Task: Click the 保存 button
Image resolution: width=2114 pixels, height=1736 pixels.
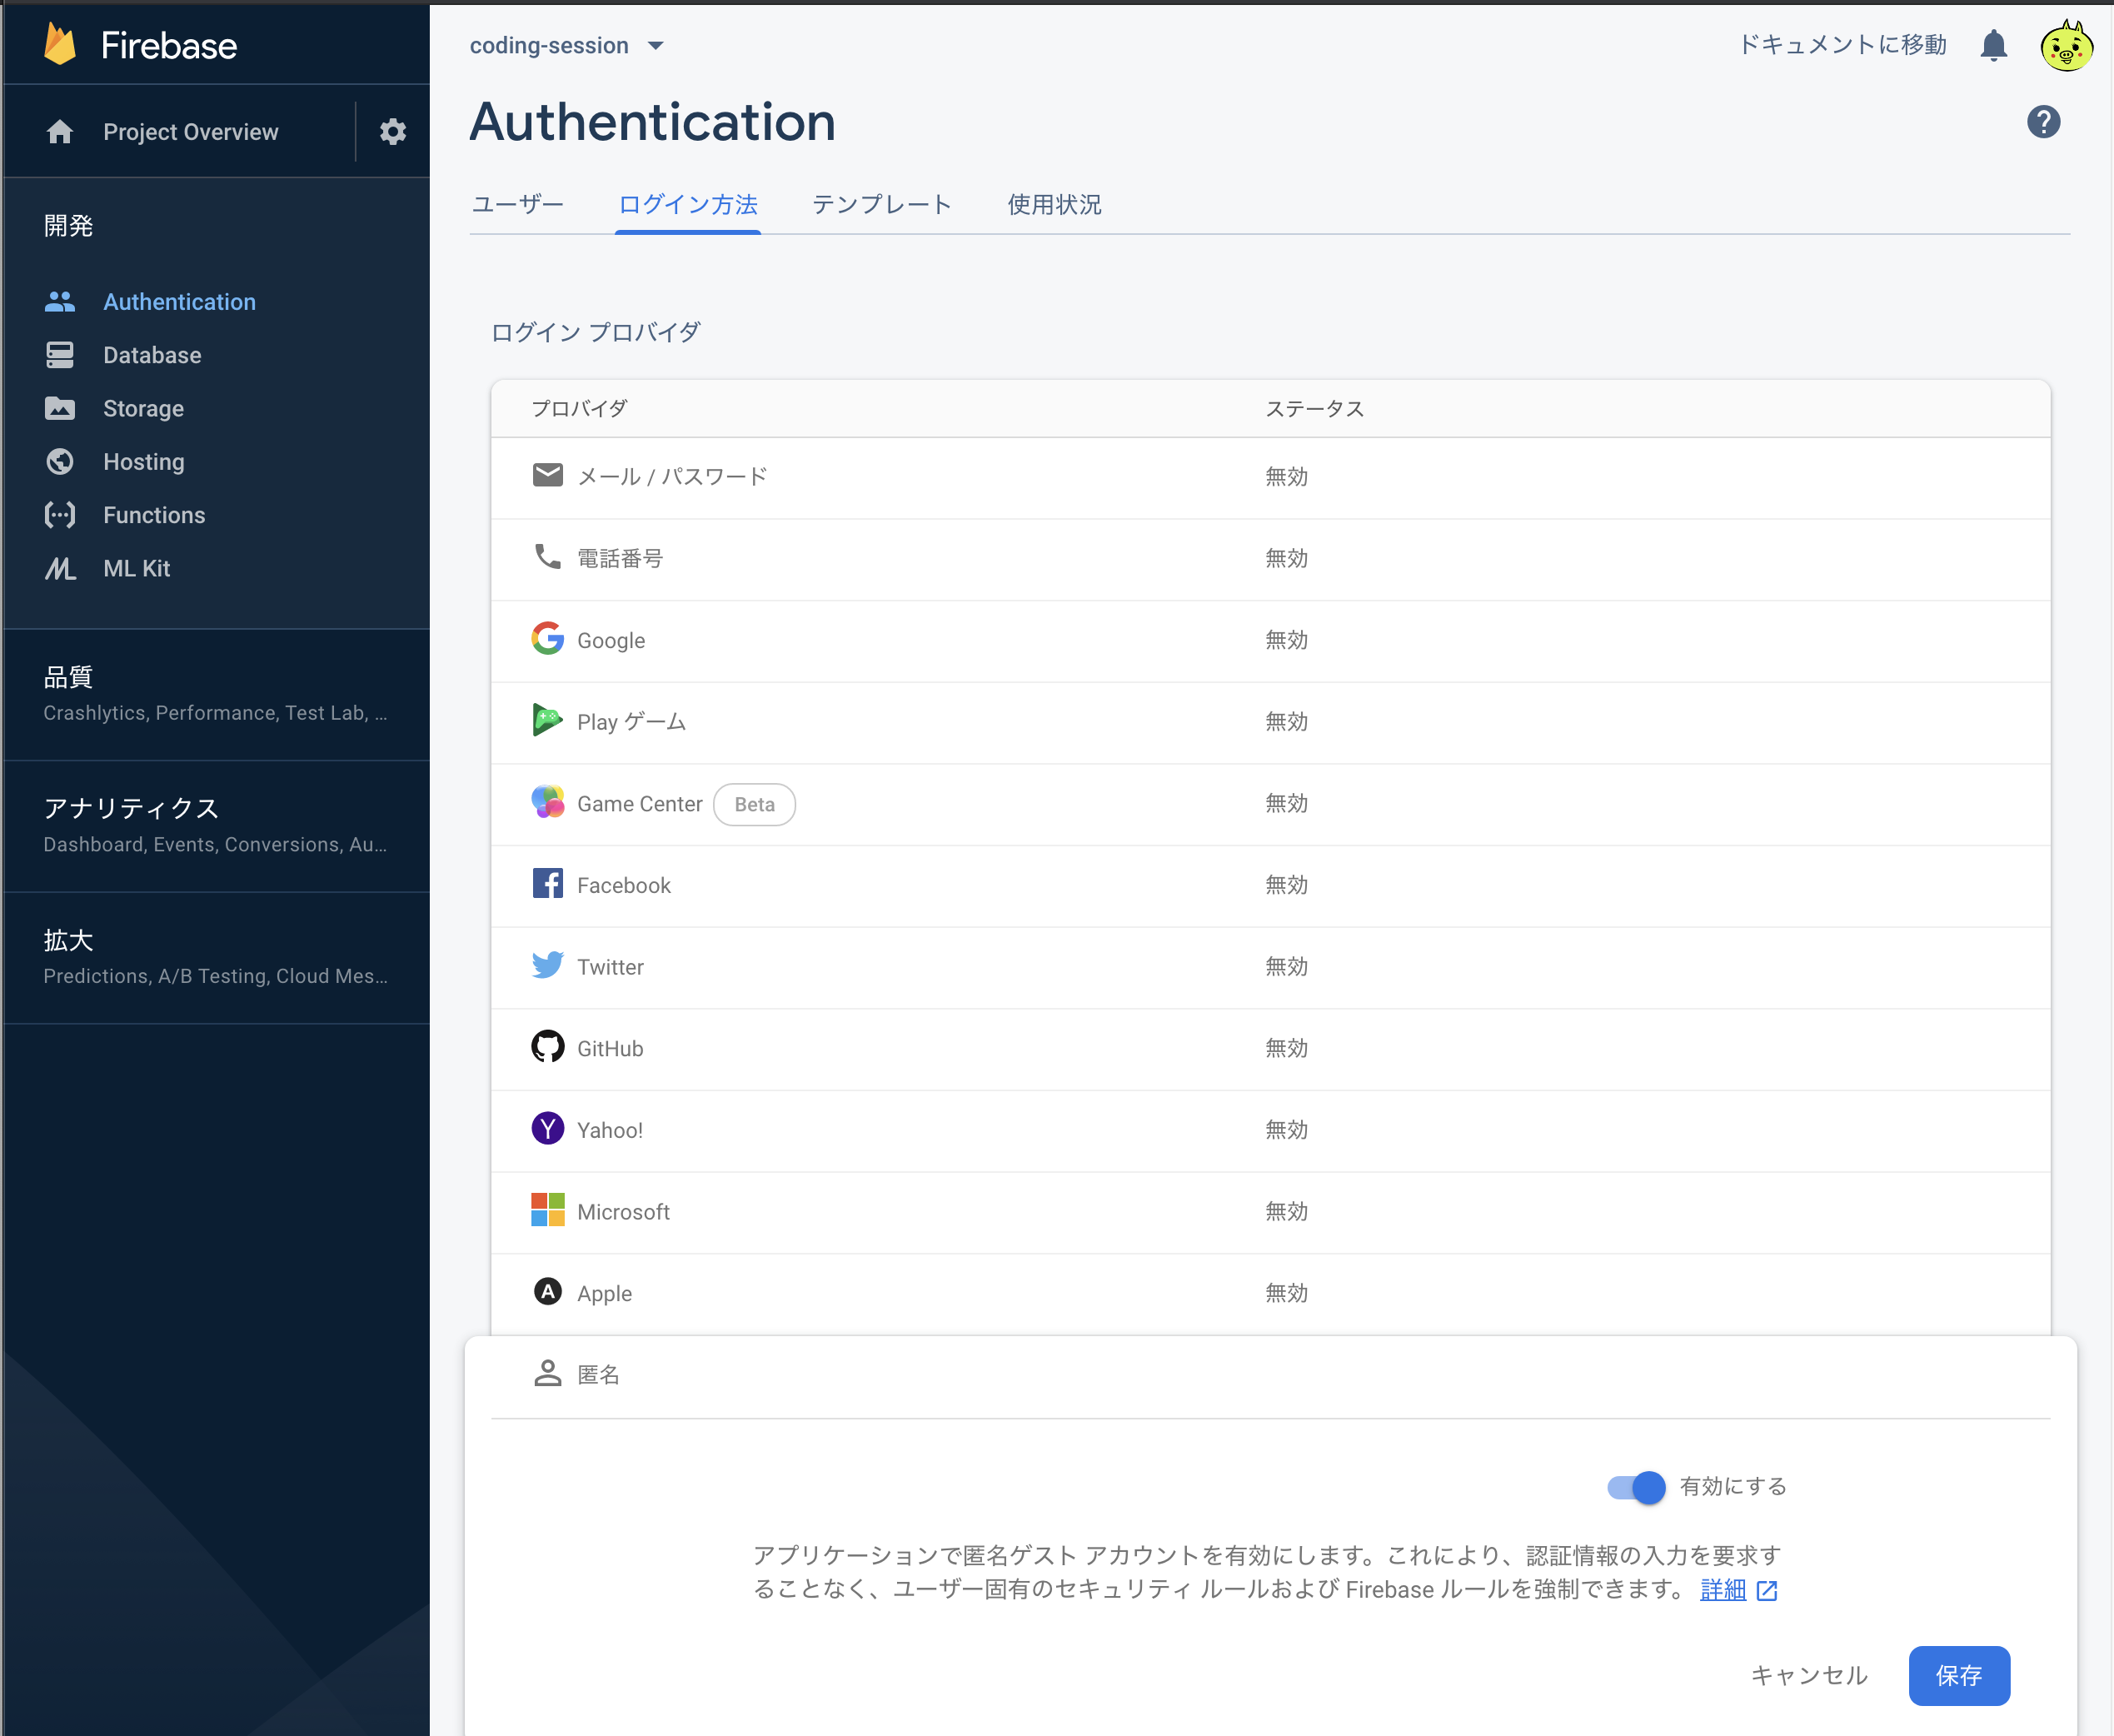Action: pyautogui.click(x=1959, y=1675)
